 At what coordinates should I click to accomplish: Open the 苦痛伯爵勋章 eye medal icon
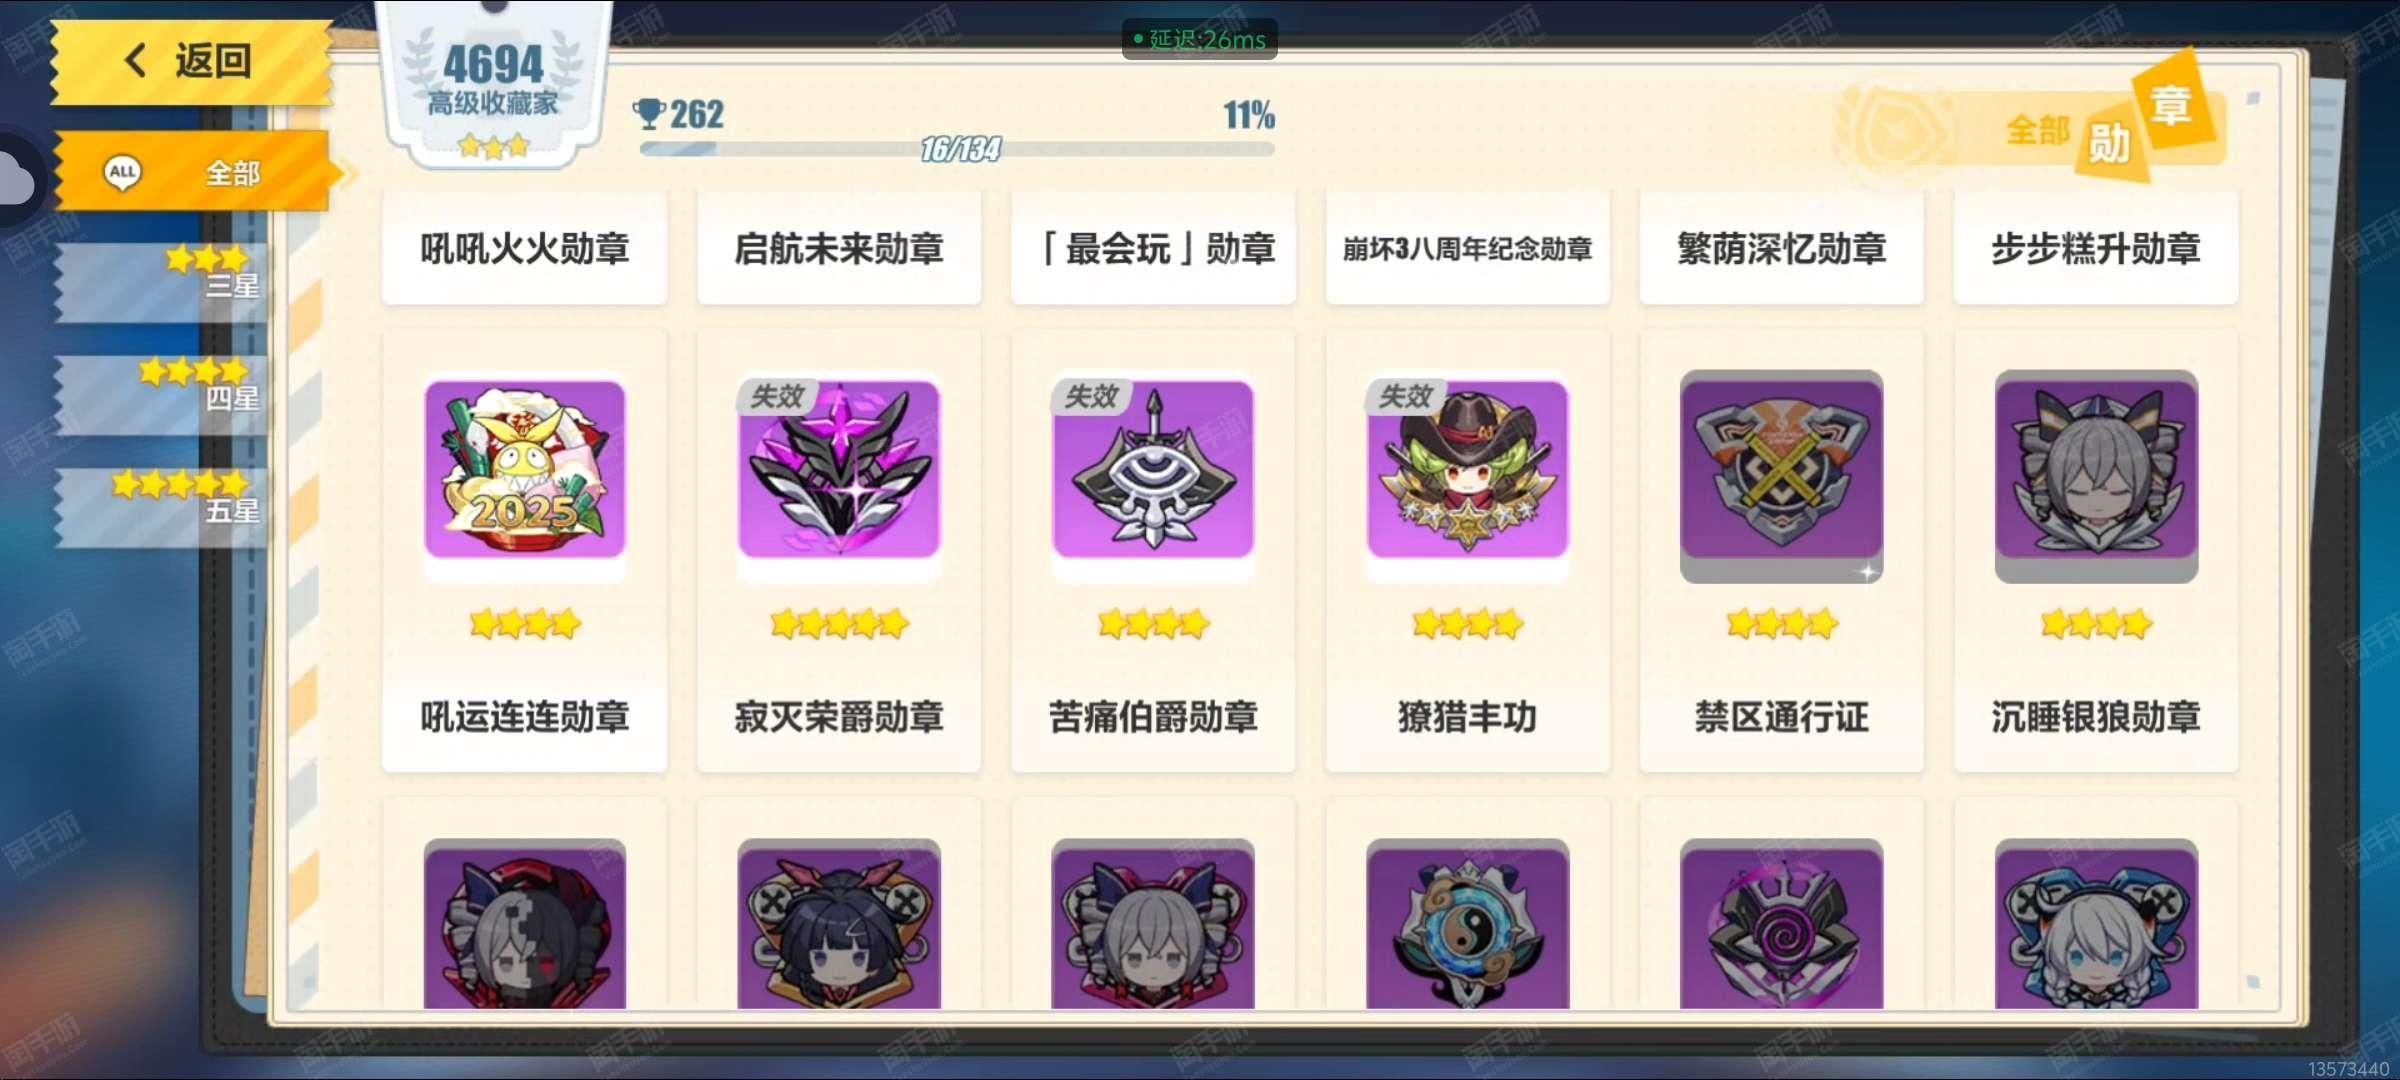1153,470
